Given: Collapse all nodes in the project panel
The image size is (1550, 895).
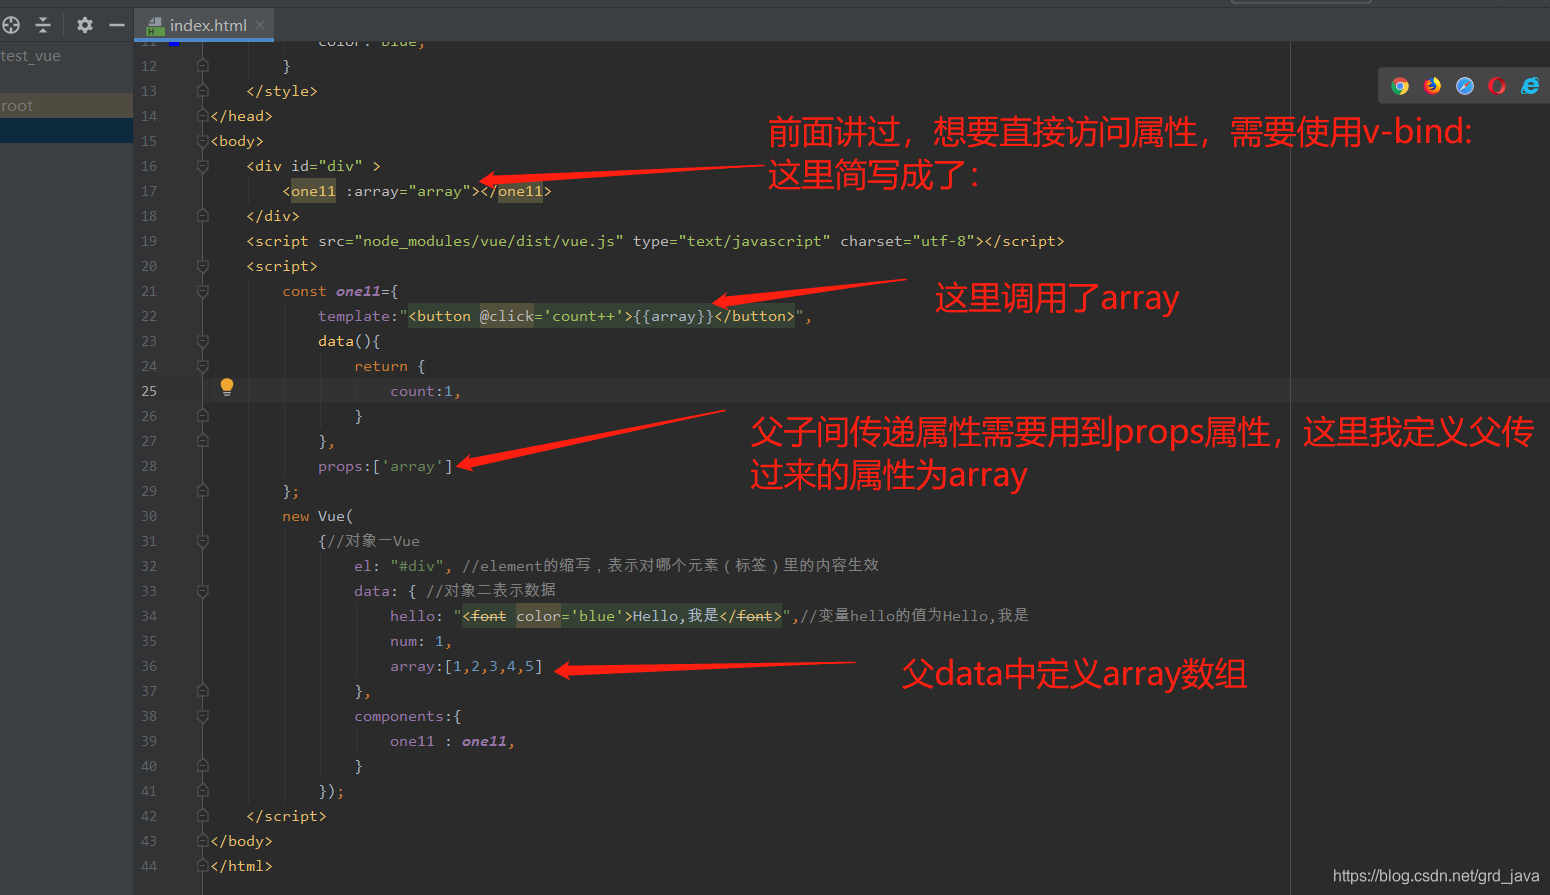Looking at the screenshot, I should tap(43, 25).
